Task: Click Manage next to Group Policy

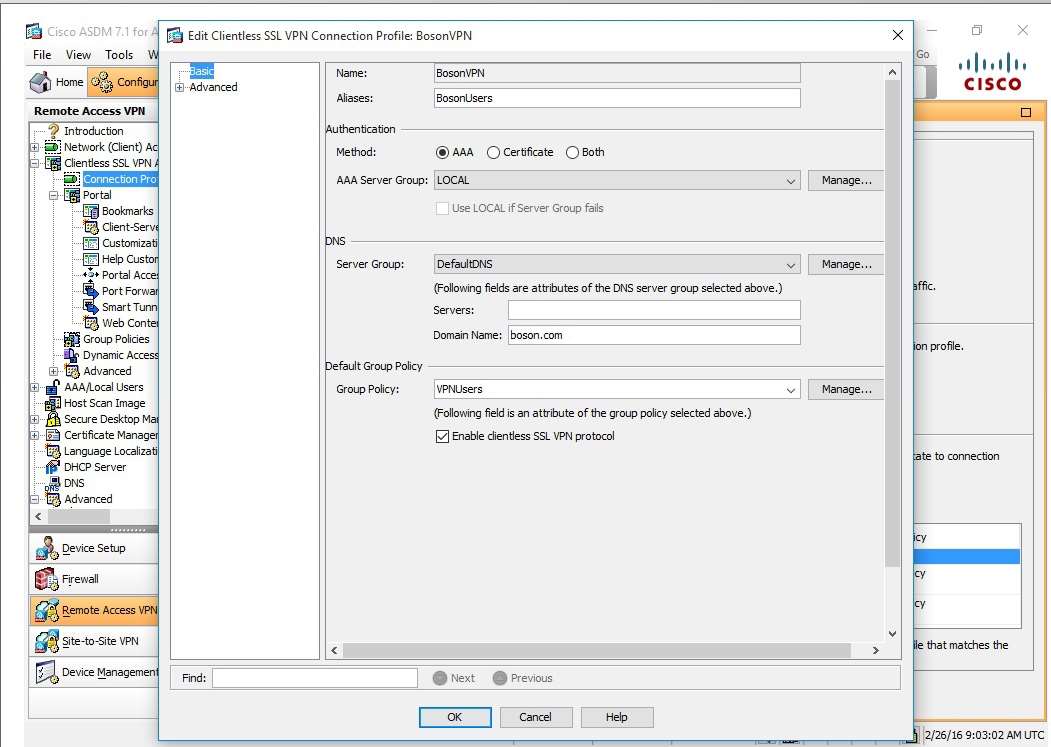Action: tap(845, 389)
